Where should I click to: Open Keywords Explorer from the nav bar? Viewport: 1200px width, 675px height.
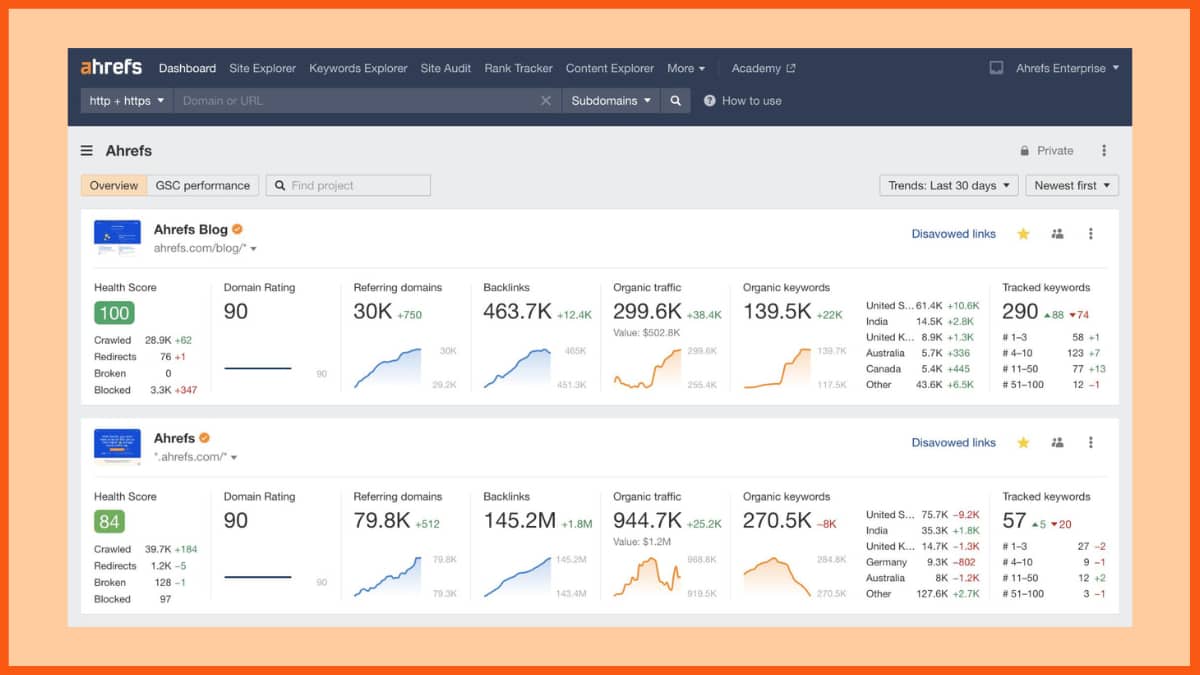pyautogui.click(x=358, y=68)
